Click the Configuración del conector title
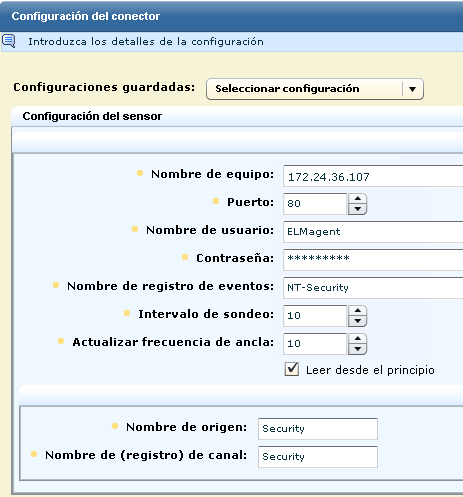Image resolution: width=463 pixels, height=497 pixels. 86,16
